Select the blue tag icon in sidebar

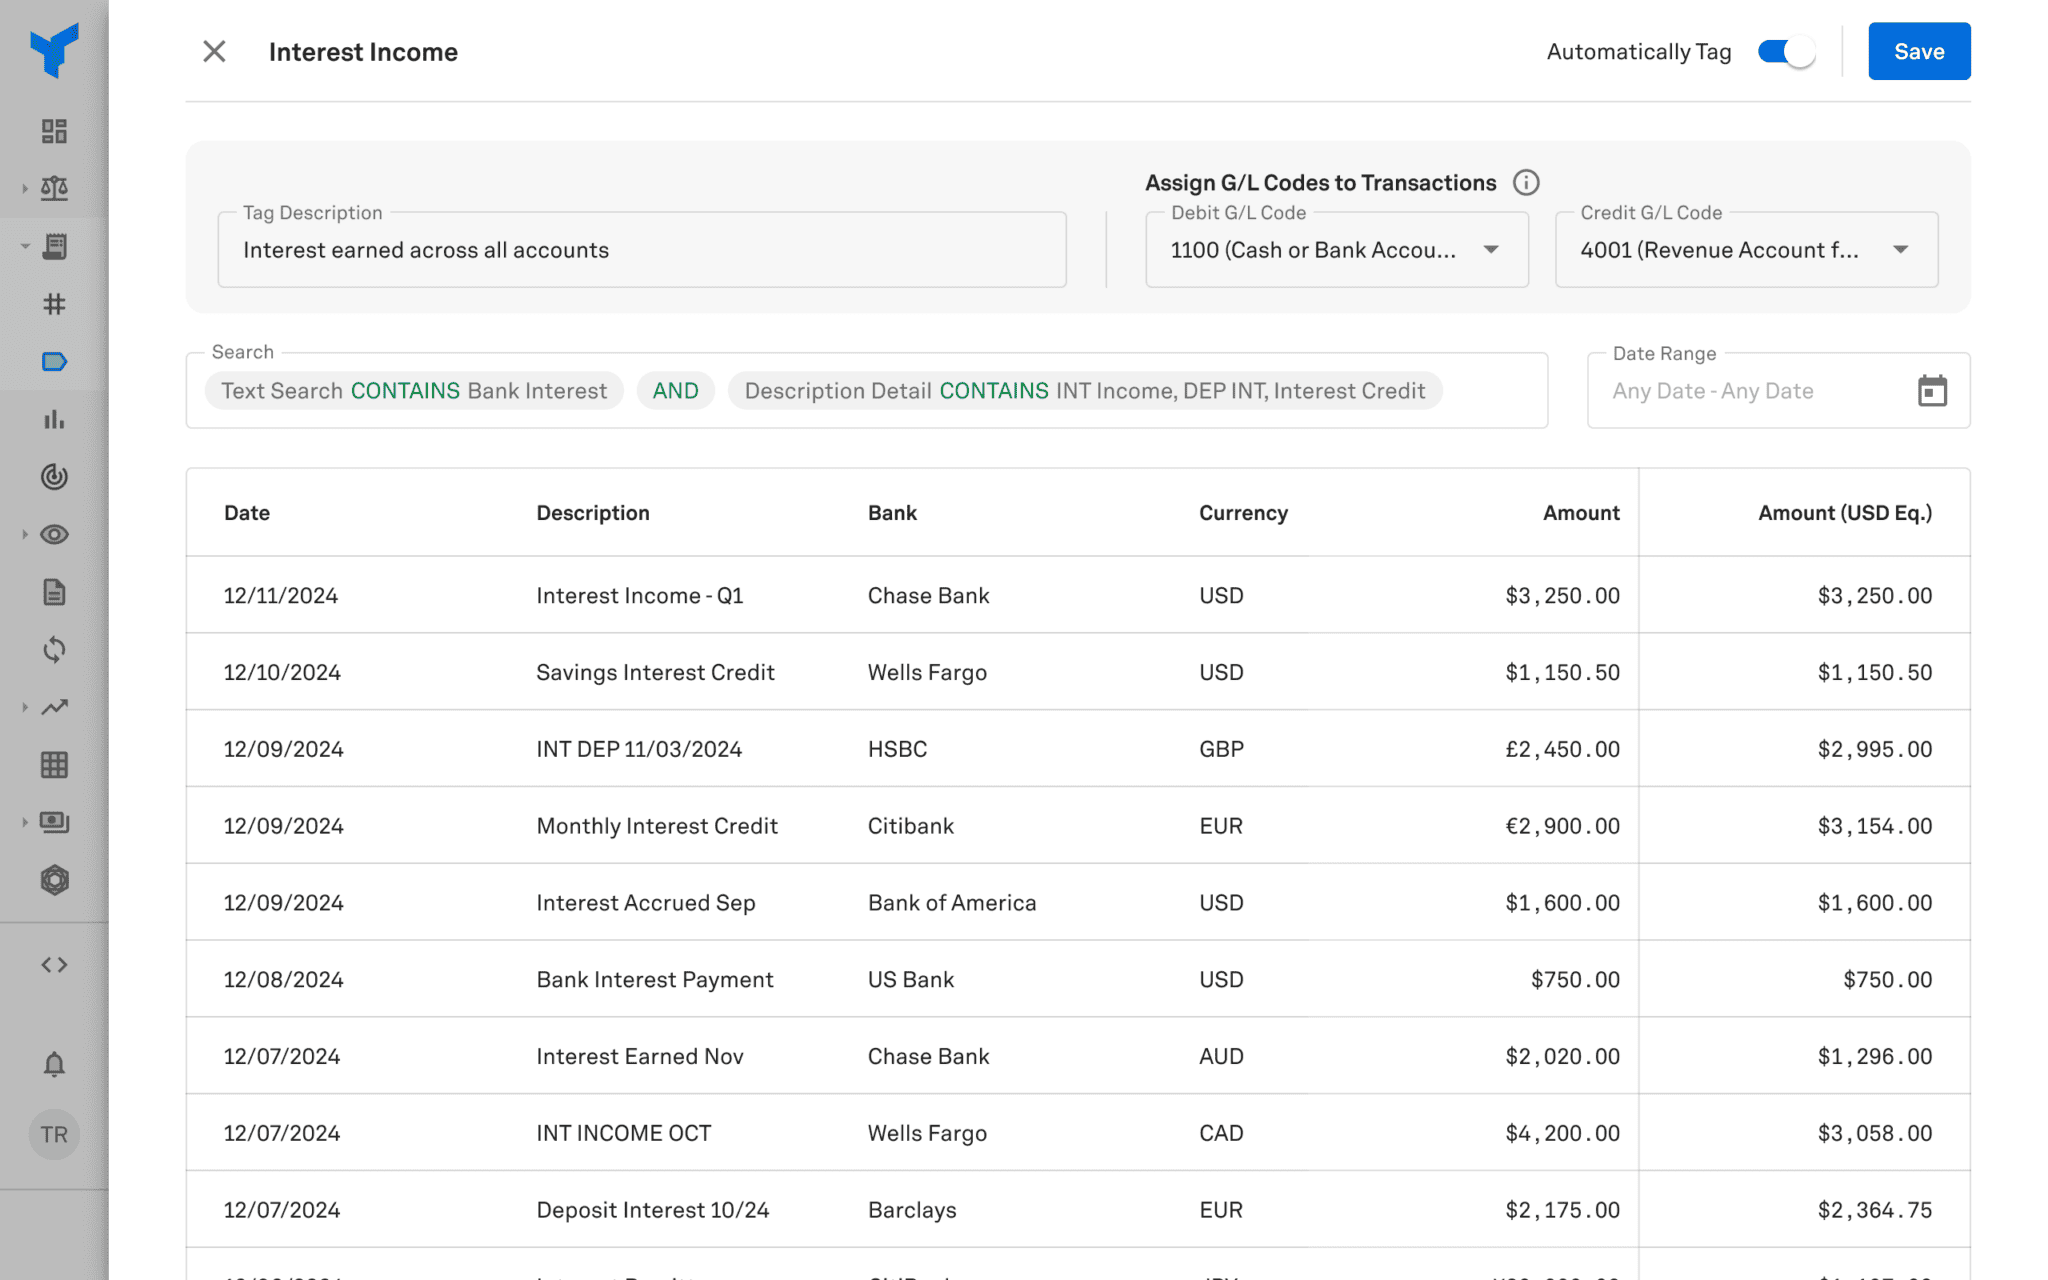click(x=54, y=362)
